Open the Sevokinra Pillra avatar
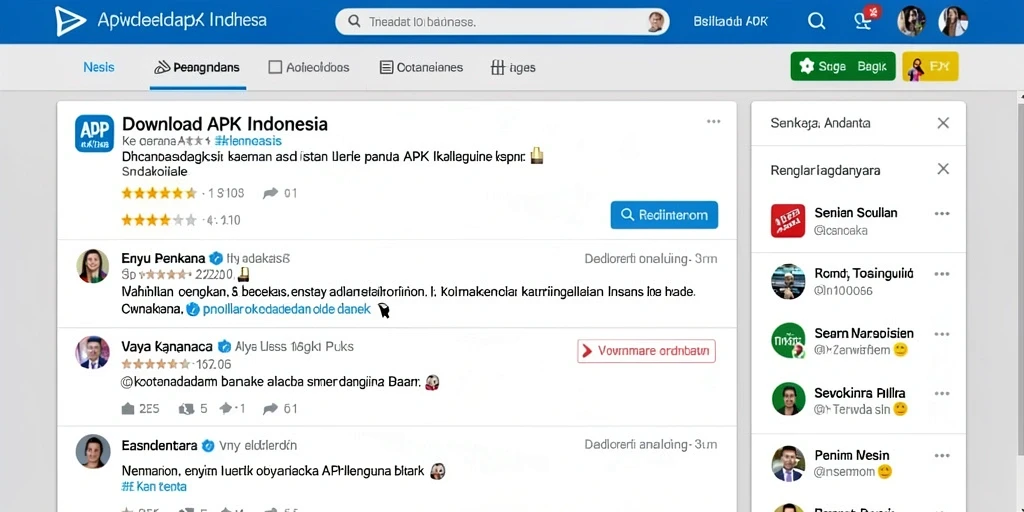 pos(788,399)
